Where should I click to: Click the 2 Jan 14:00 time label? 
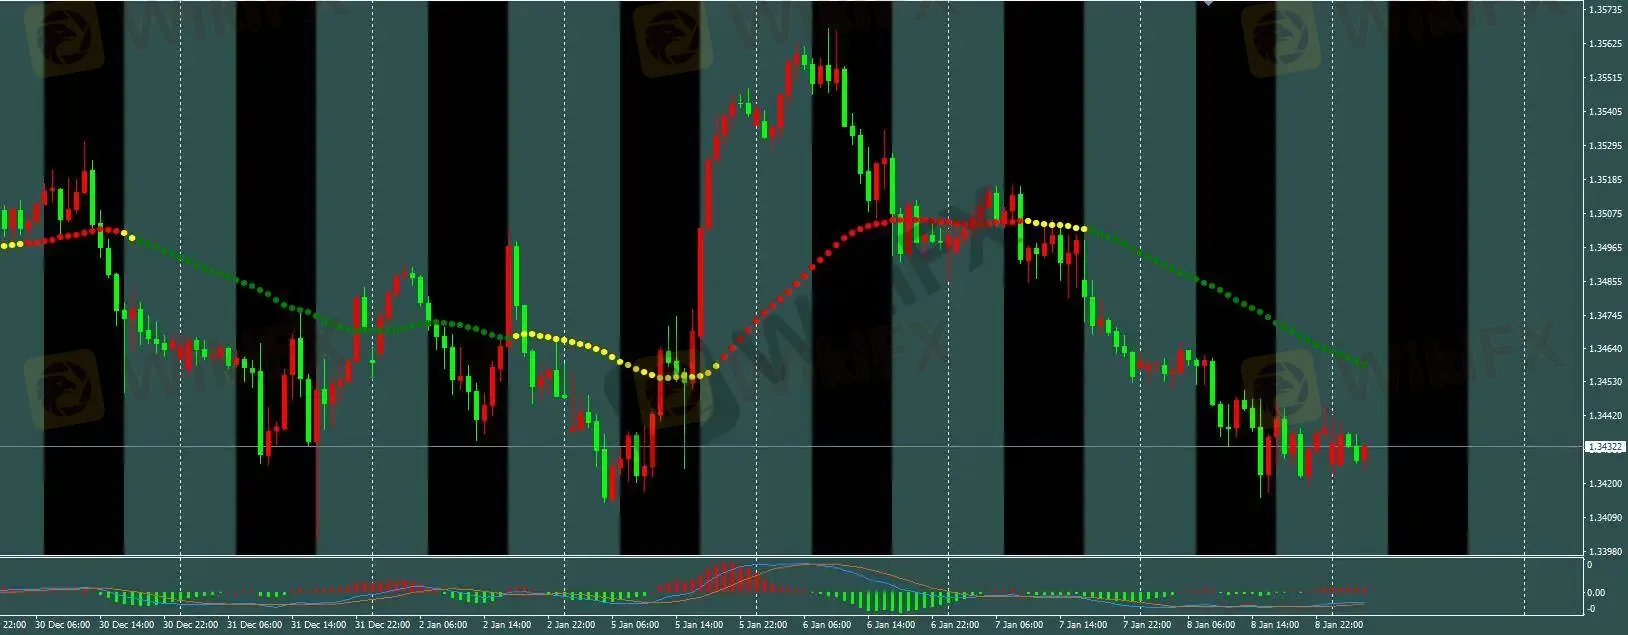pyautogui.click(x=507, y=625)
